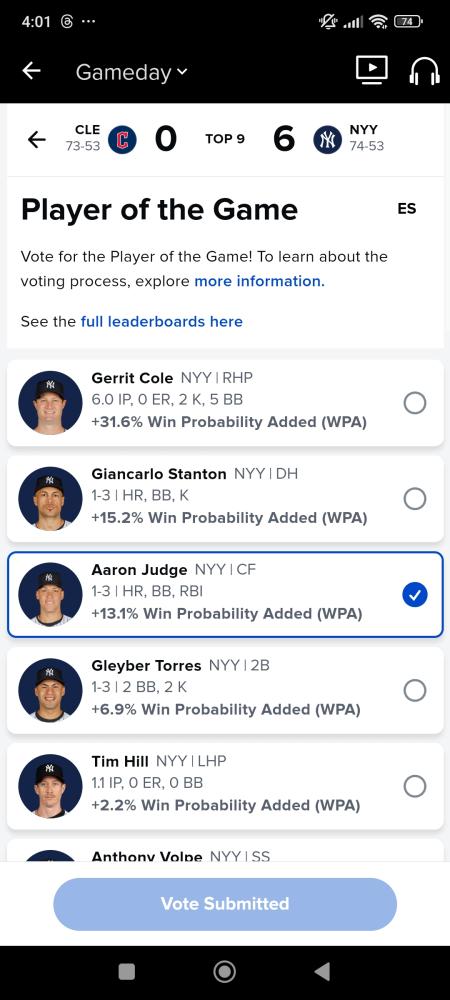The height and width of the screenshot is (1000, 450).
Task: Tap the back arrow in the top header
Action: point(31,71)
